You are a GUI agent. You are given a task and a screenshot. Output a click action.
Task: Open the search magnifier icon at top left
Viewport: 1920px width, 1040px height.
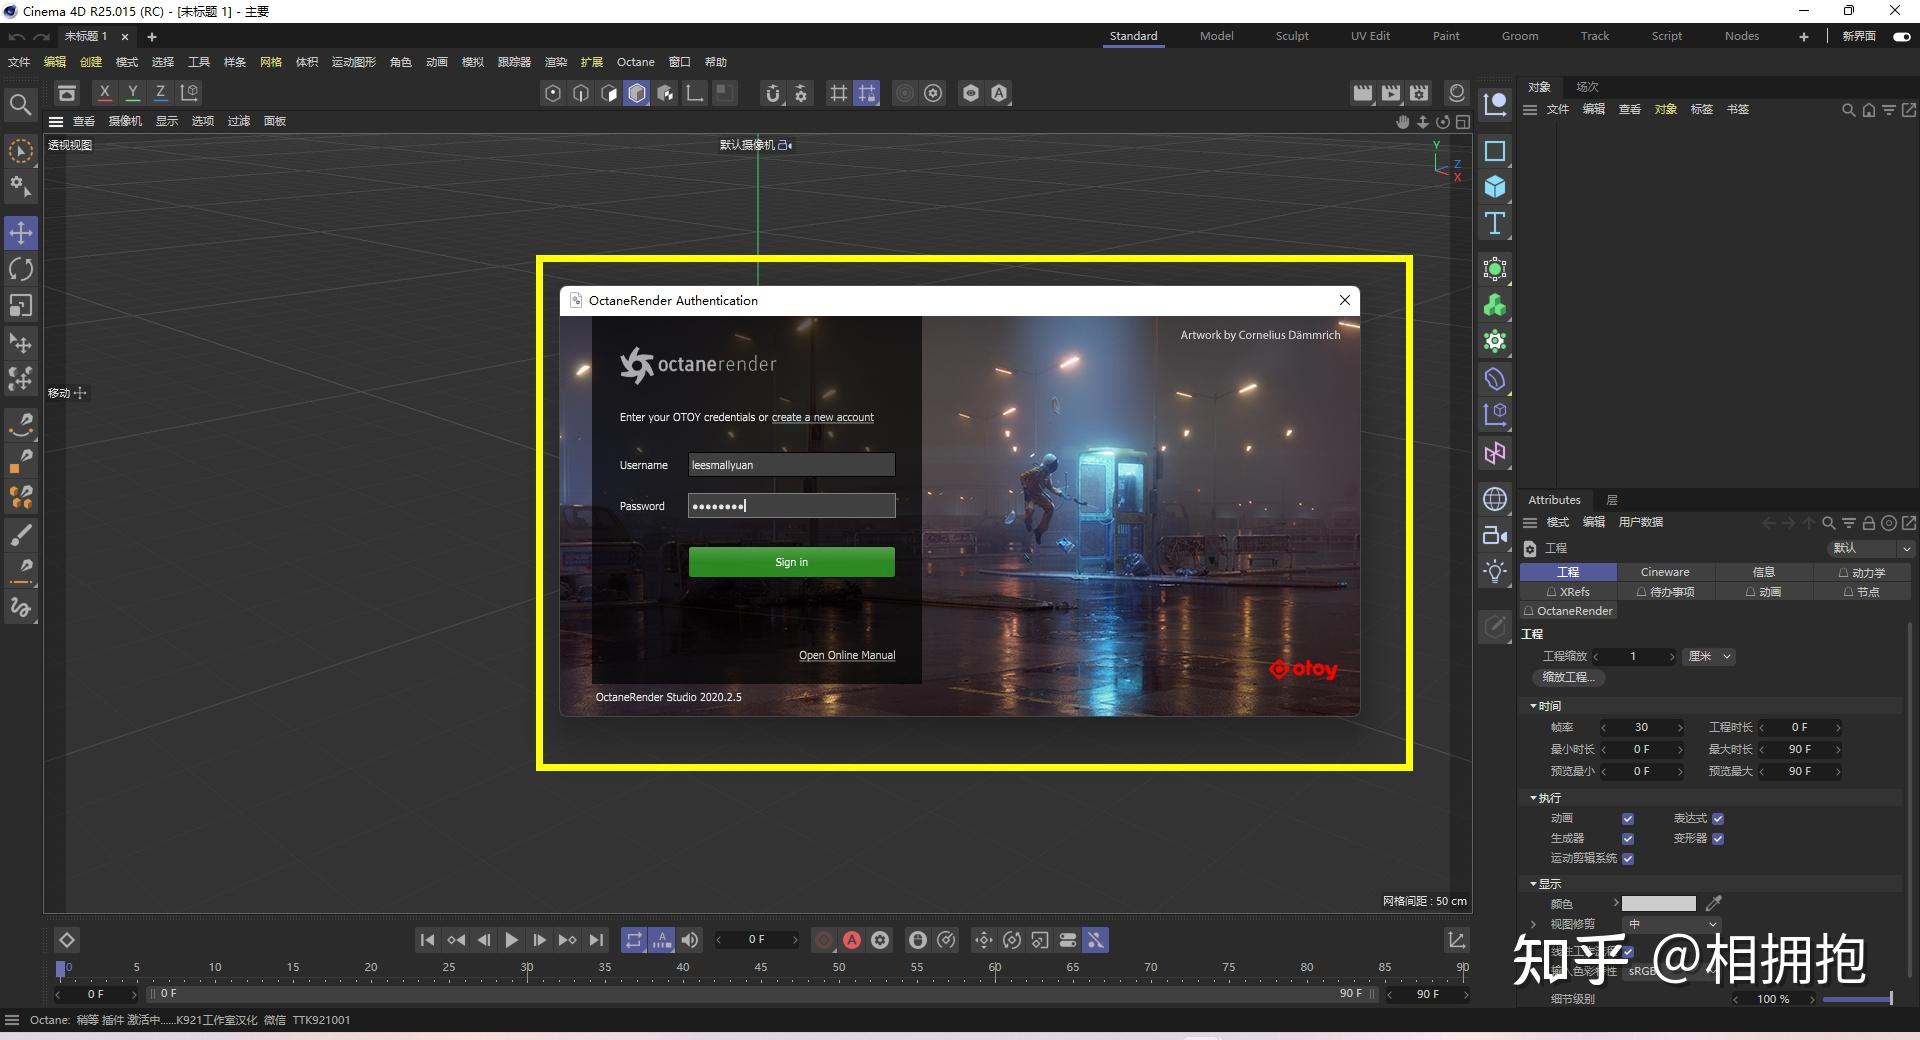(x=20, y=104)
